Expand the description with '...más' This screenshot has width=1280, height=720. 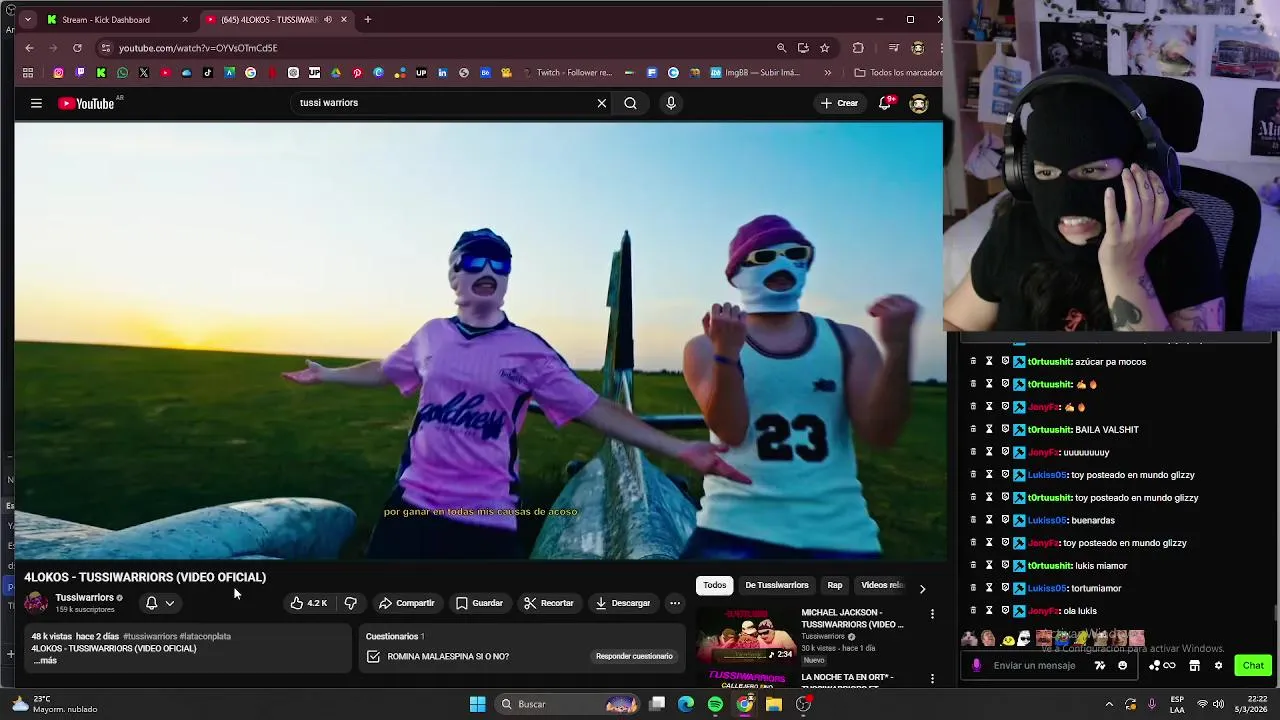[x=45, y=660]
